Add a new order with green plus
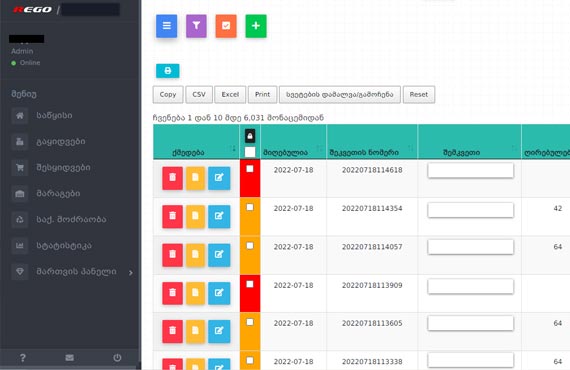 (x=256, y=26)
